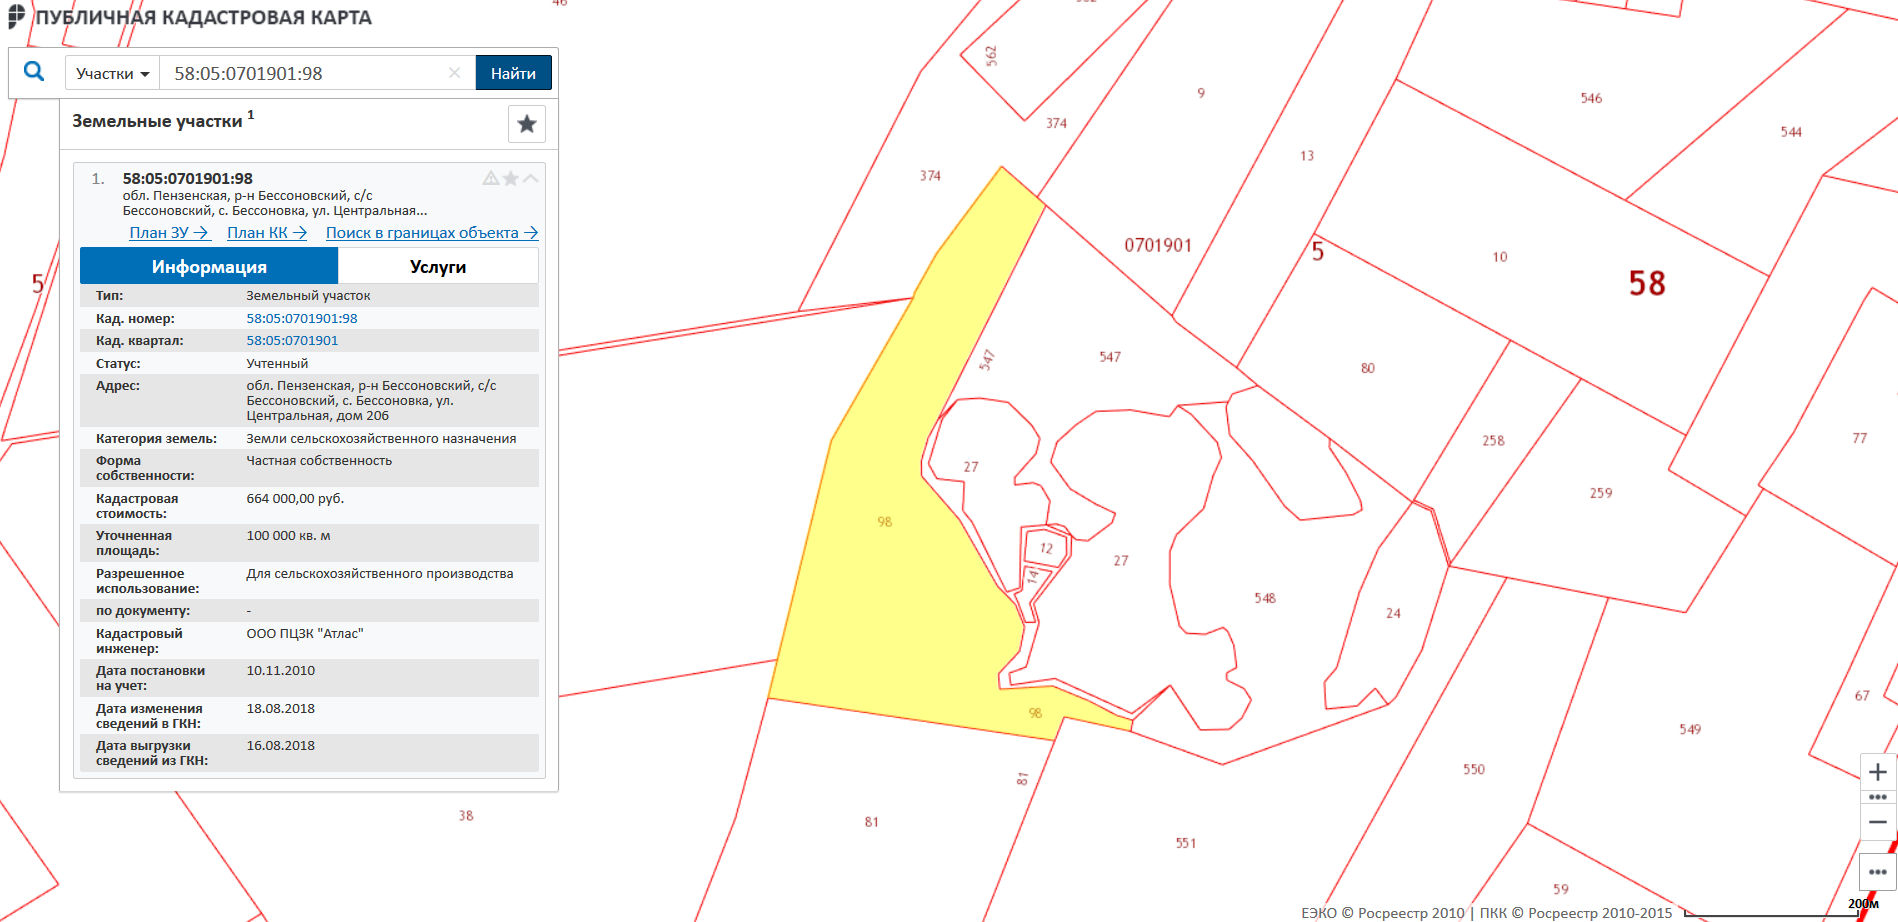Open the cadastral number link 58:05:0701901:98
This screenshot has width=1898, height=922.
pyautogui.click(x=302, y=318)
